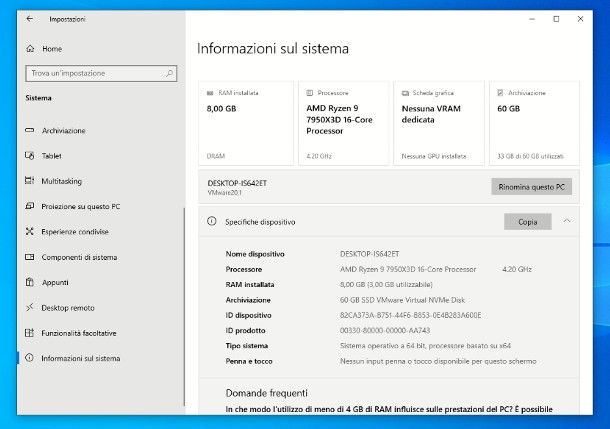
Task: Click the Informazioni sul sistema info icon
Action: [30, 358]
